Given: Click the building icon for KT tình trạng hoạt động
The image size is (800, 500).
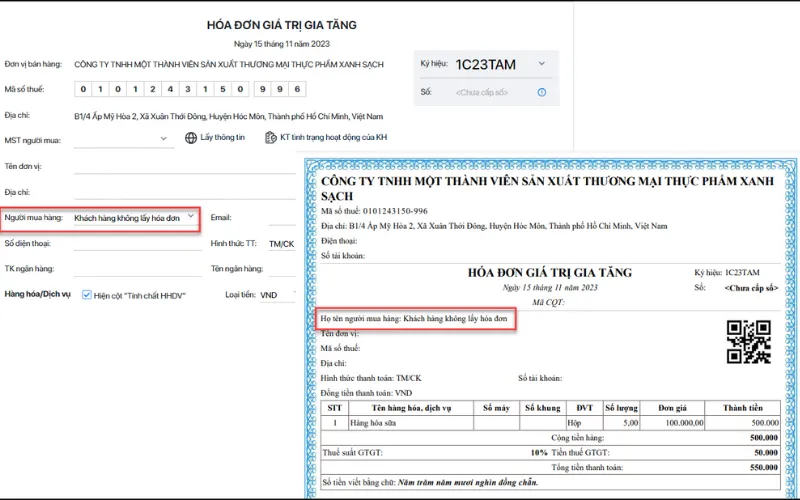Looking at the screenshot, I should [270, 138].
